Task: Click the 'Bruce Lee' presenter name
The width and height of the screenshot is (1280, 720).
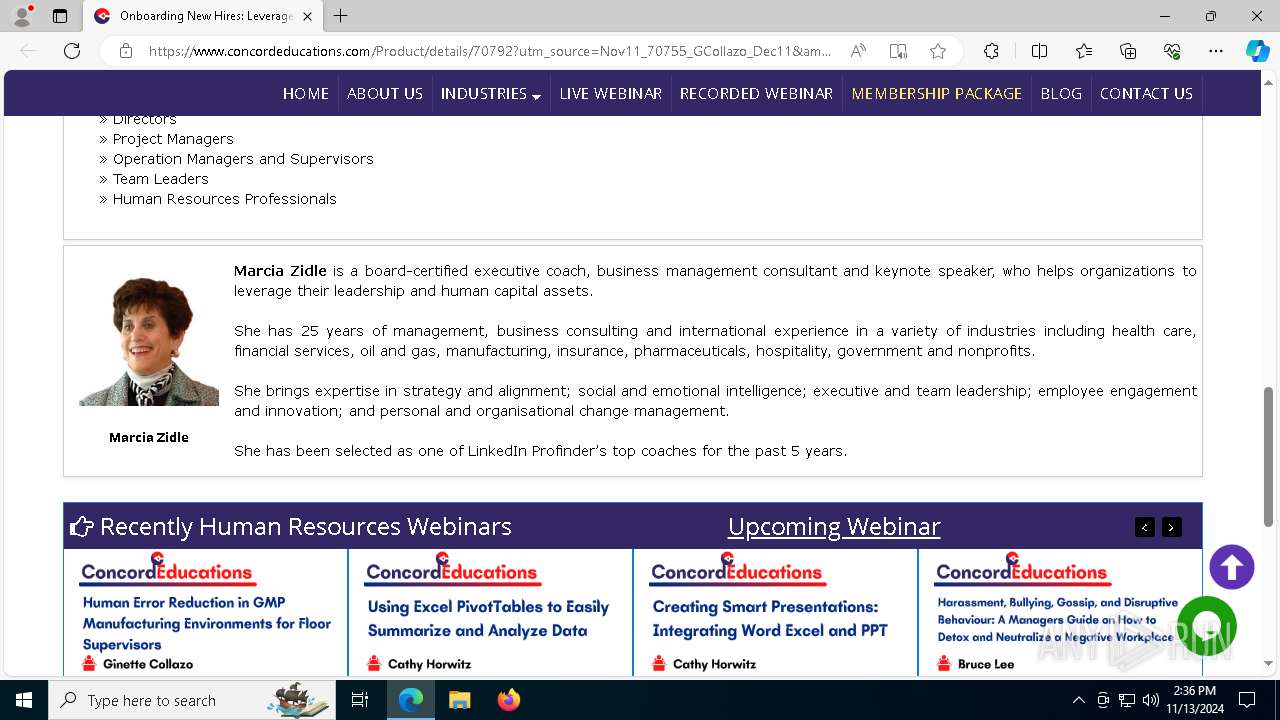Action: click(986, 664)
